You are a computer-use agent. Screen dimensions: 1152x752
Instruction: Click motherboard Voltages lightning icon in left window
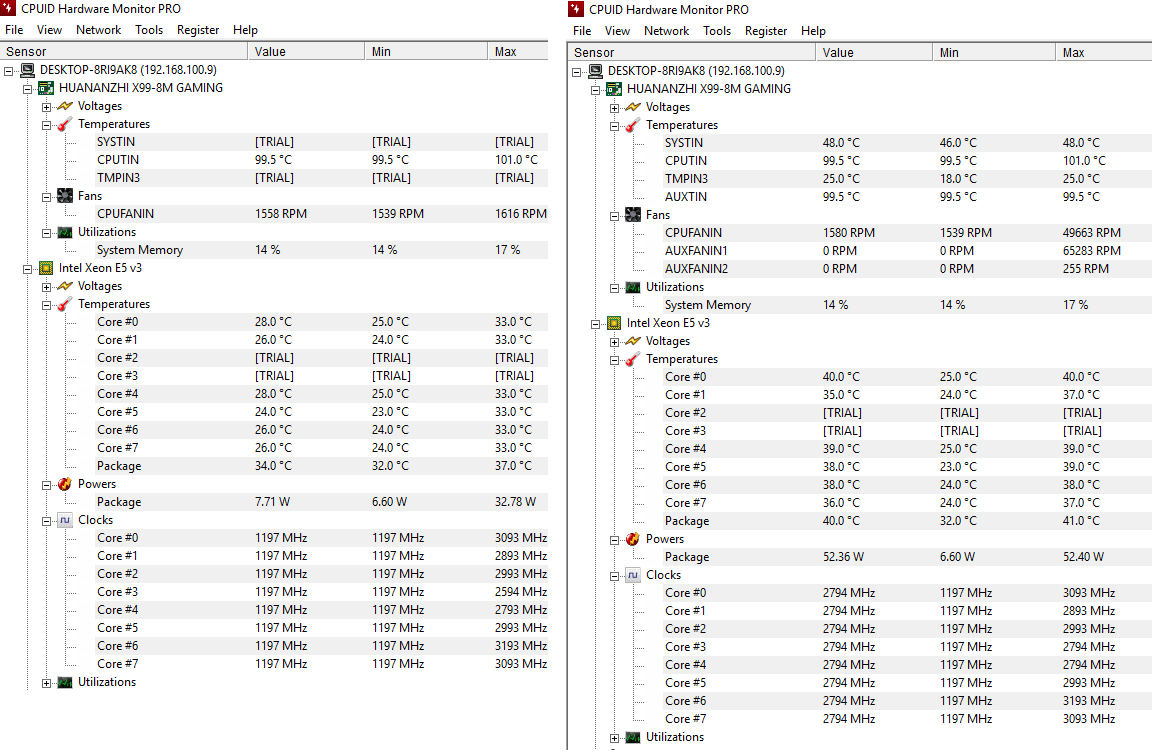click(65, 106)
